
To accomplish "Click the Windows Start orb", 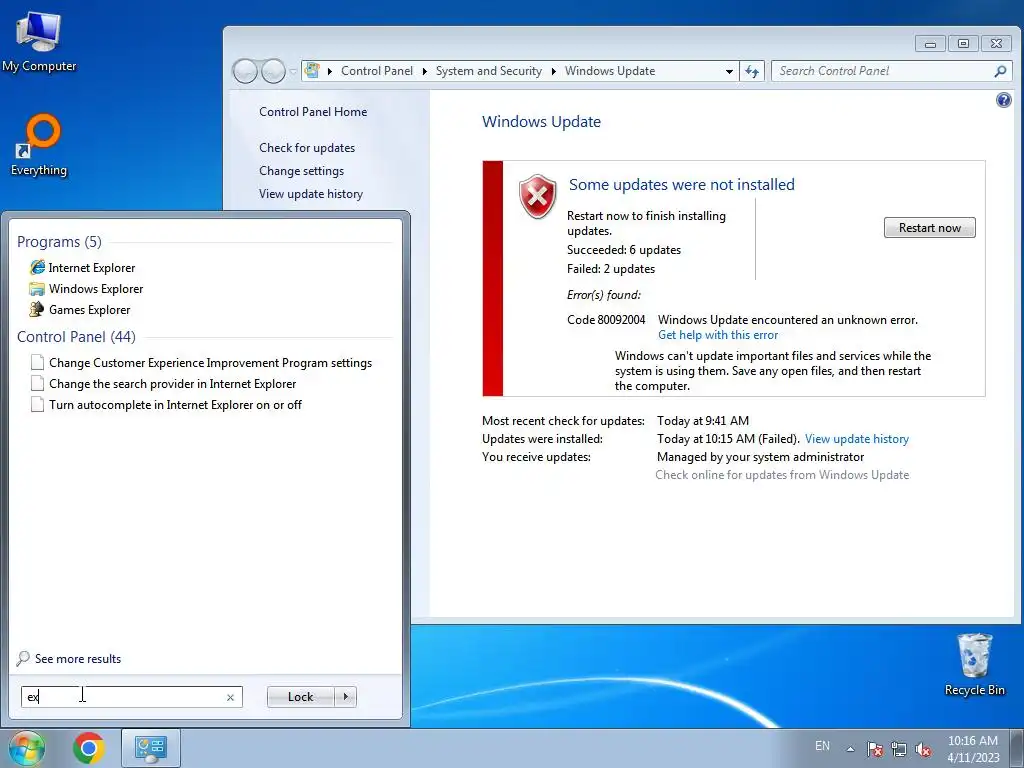I will [26, 748].
